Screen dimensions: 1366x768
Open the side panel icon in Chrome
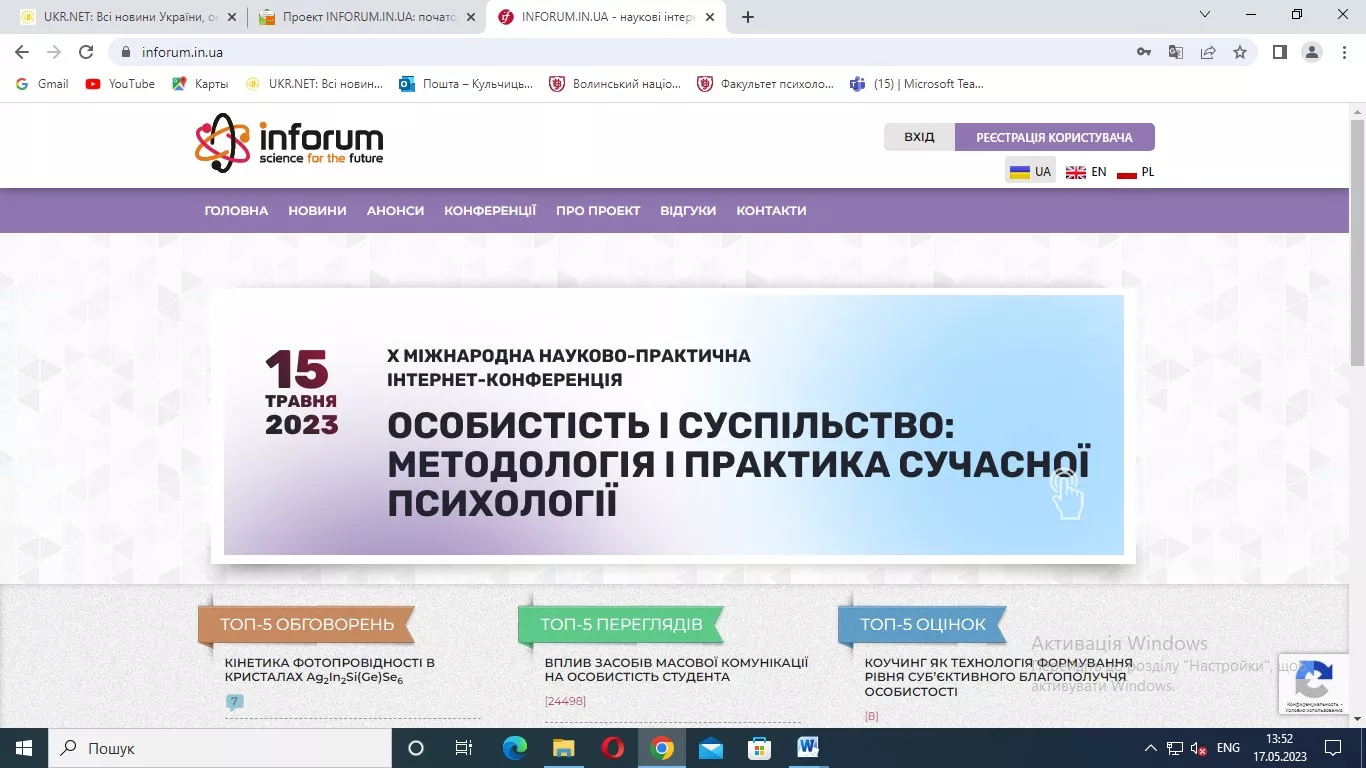click(1279, 51)
